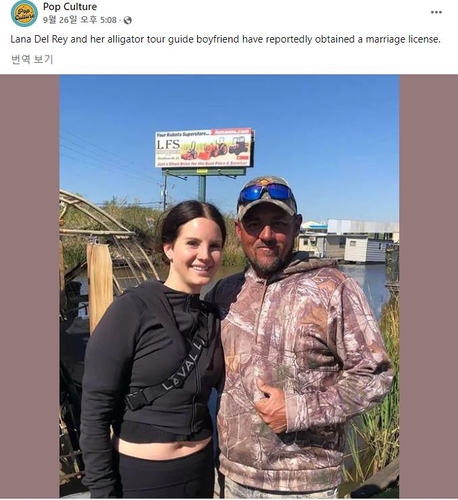The height and width of the screenshot is (500, 458).
Task: Click the houseboats across the water
Action: (x=348, y=241)
